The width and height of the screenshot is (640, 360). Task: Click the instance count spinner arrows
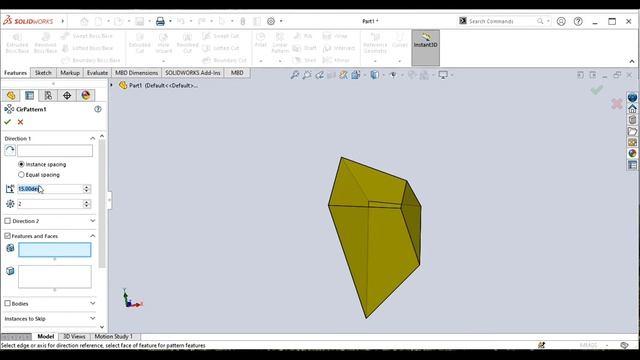(86, 204)
